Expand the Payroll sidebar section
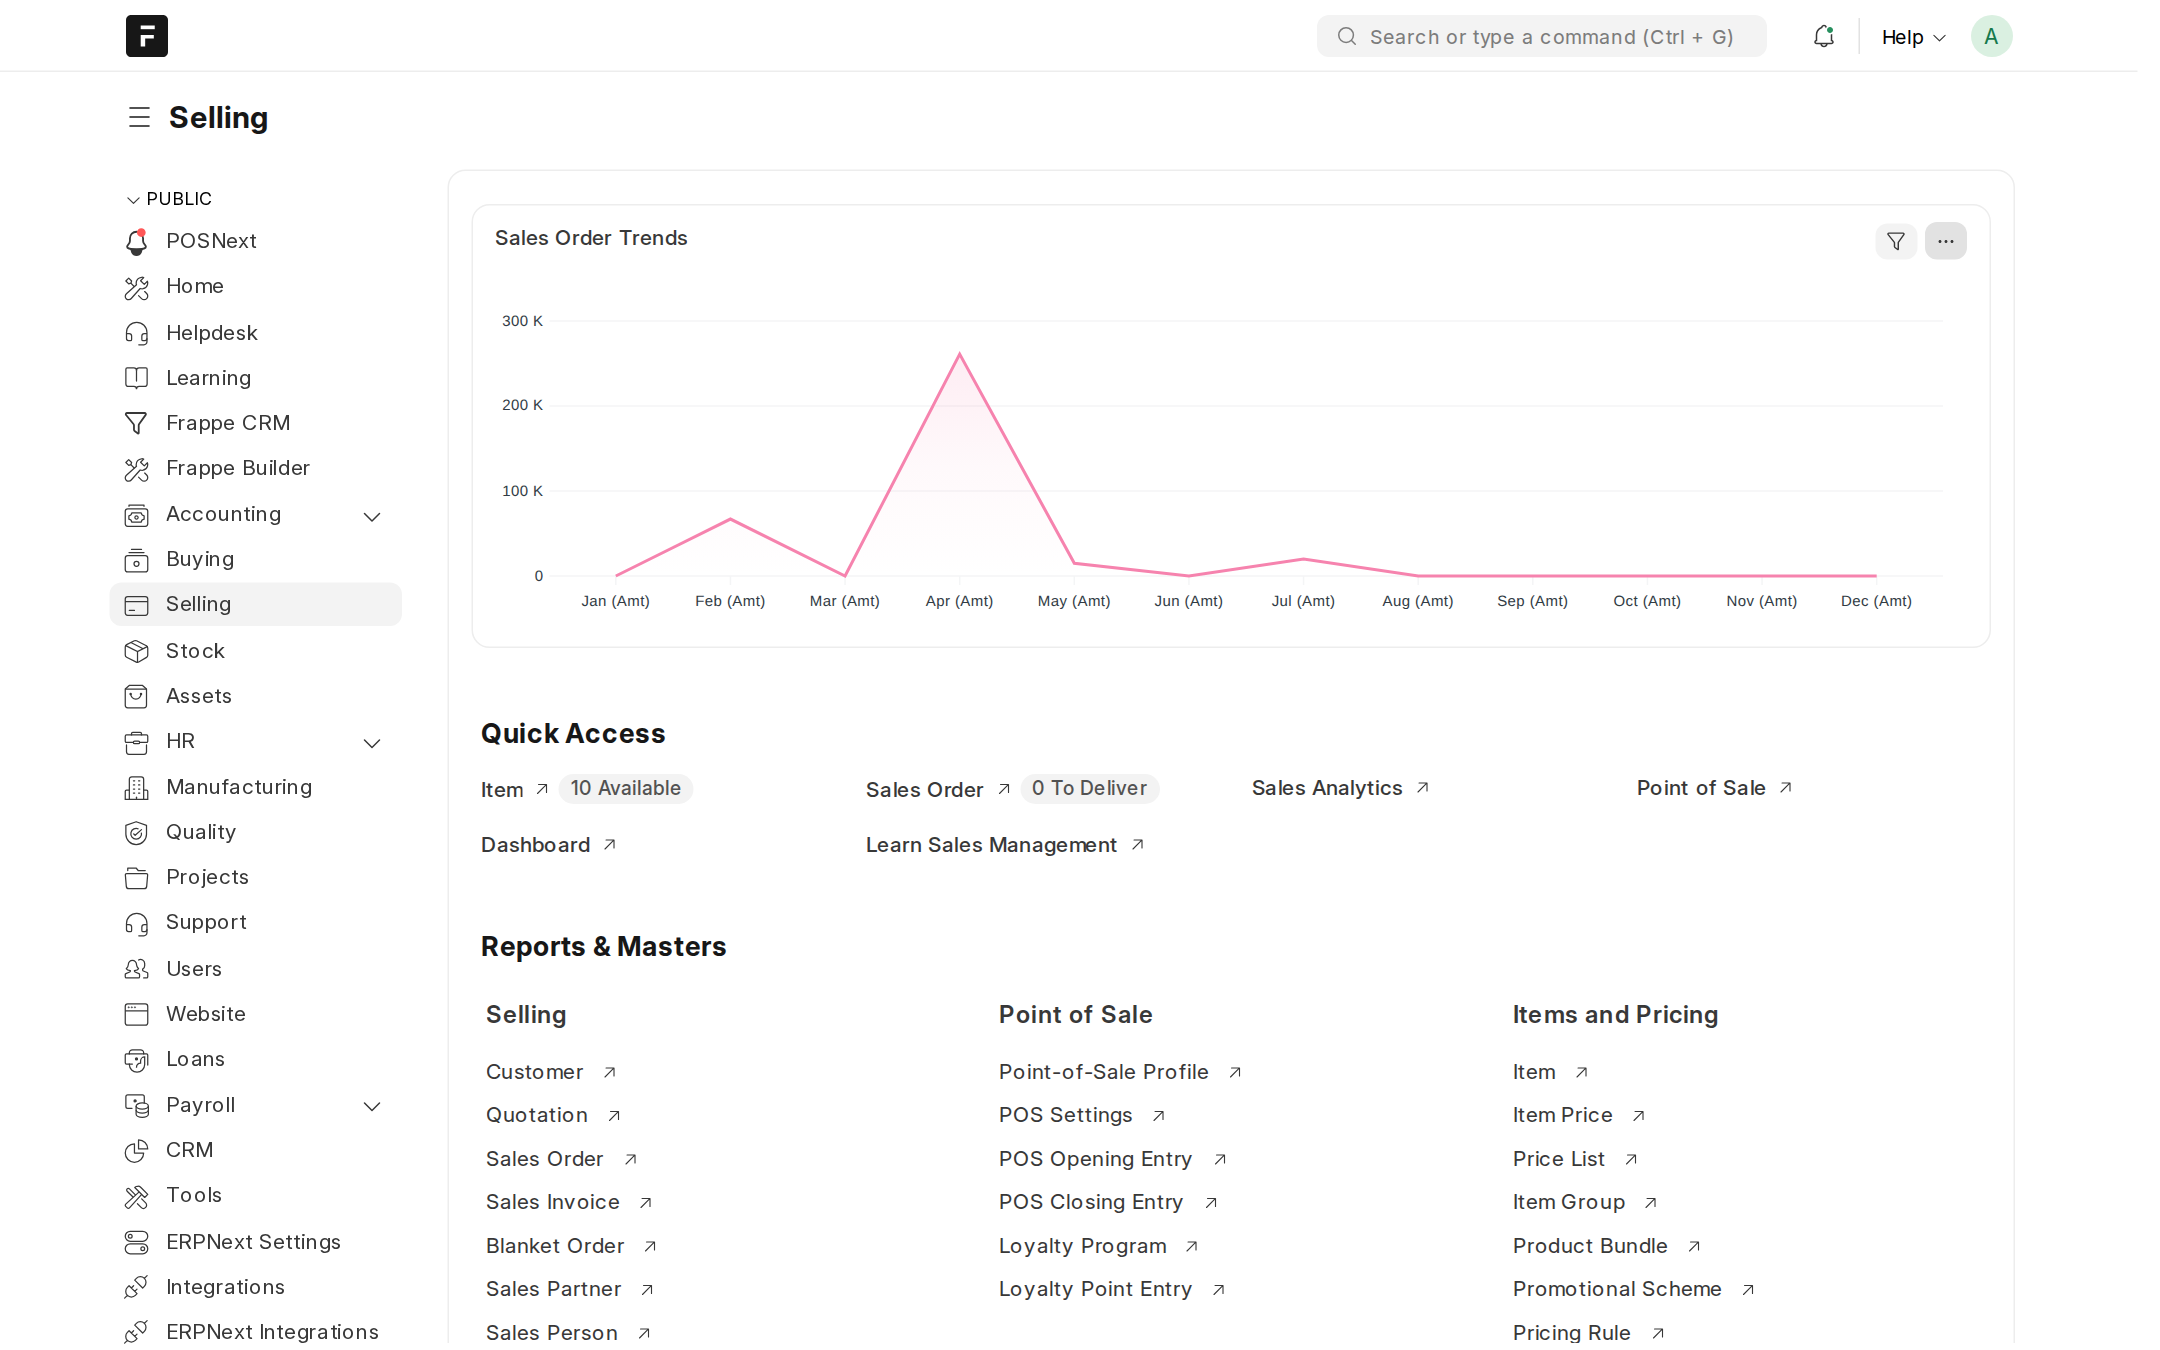Image resolution: width=2160 pixels, height=1350 pixels. click(x=372, y=1106)
